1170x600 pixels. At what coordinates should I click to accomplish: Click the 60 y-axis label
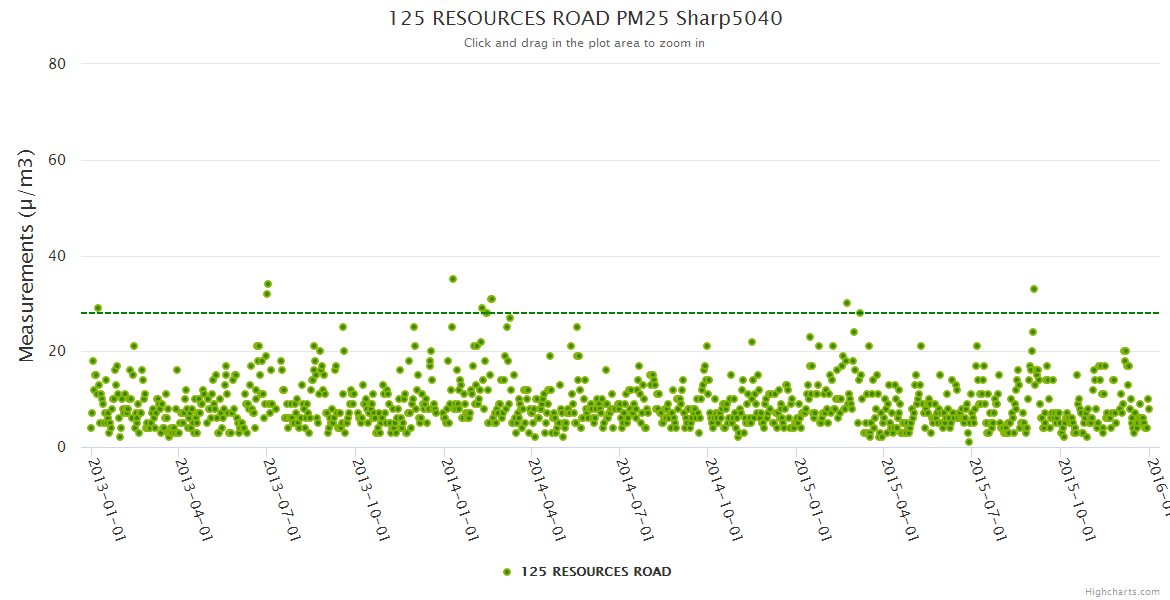pos(57,160)
